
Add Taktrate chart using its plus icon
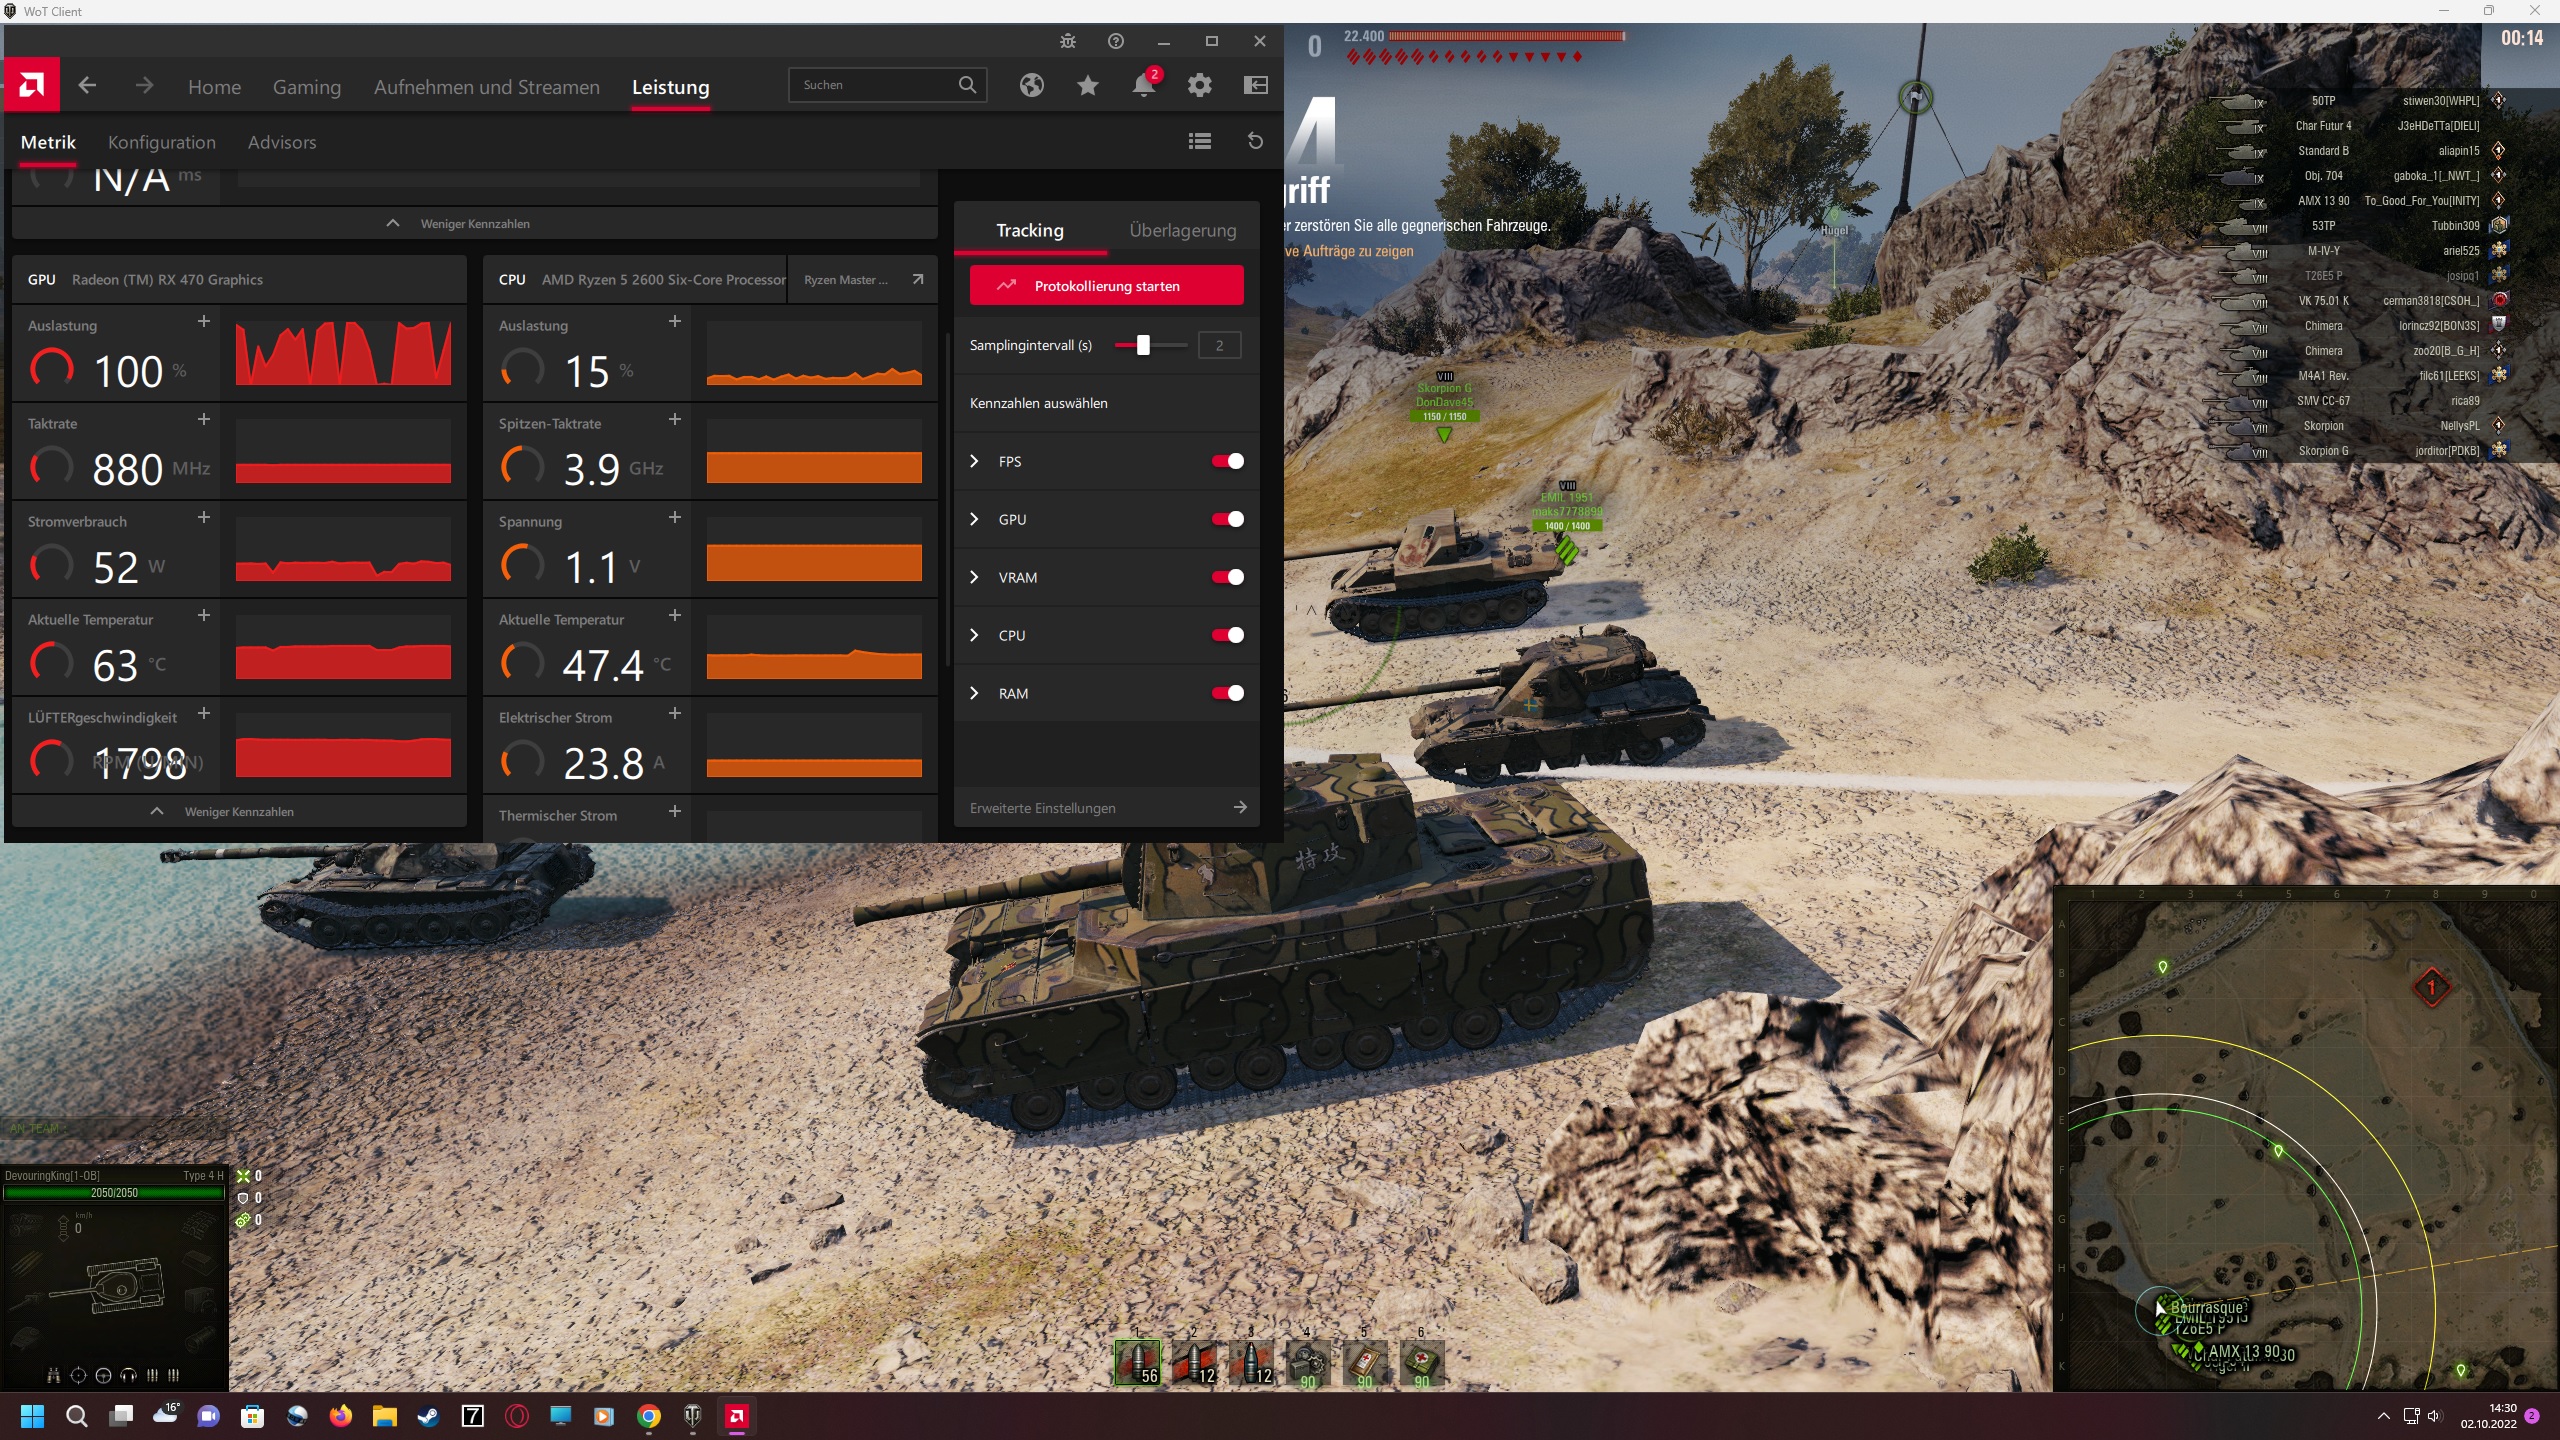203,420
